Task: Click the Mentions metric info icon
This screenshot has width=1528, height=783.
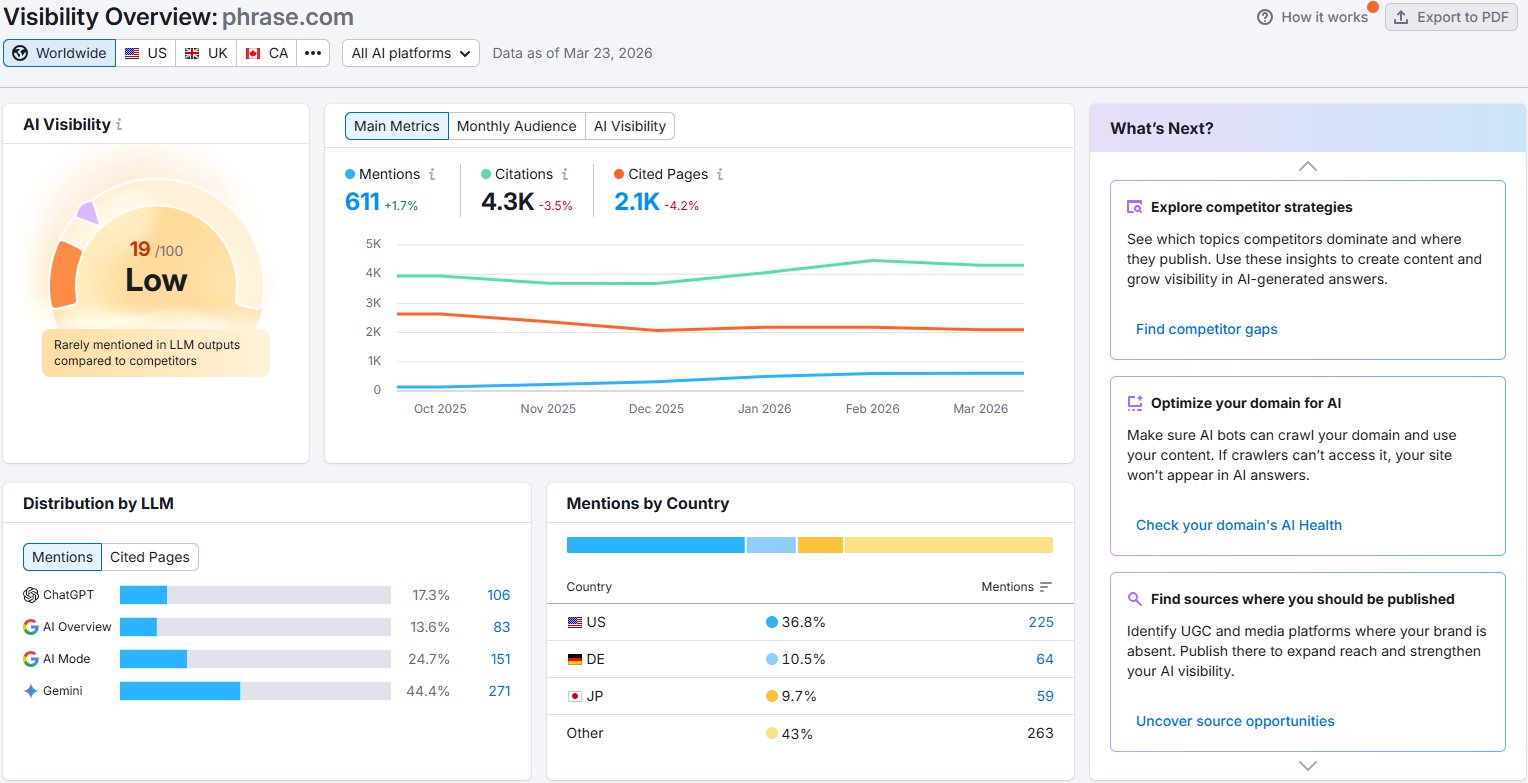Action: [432, 174]
